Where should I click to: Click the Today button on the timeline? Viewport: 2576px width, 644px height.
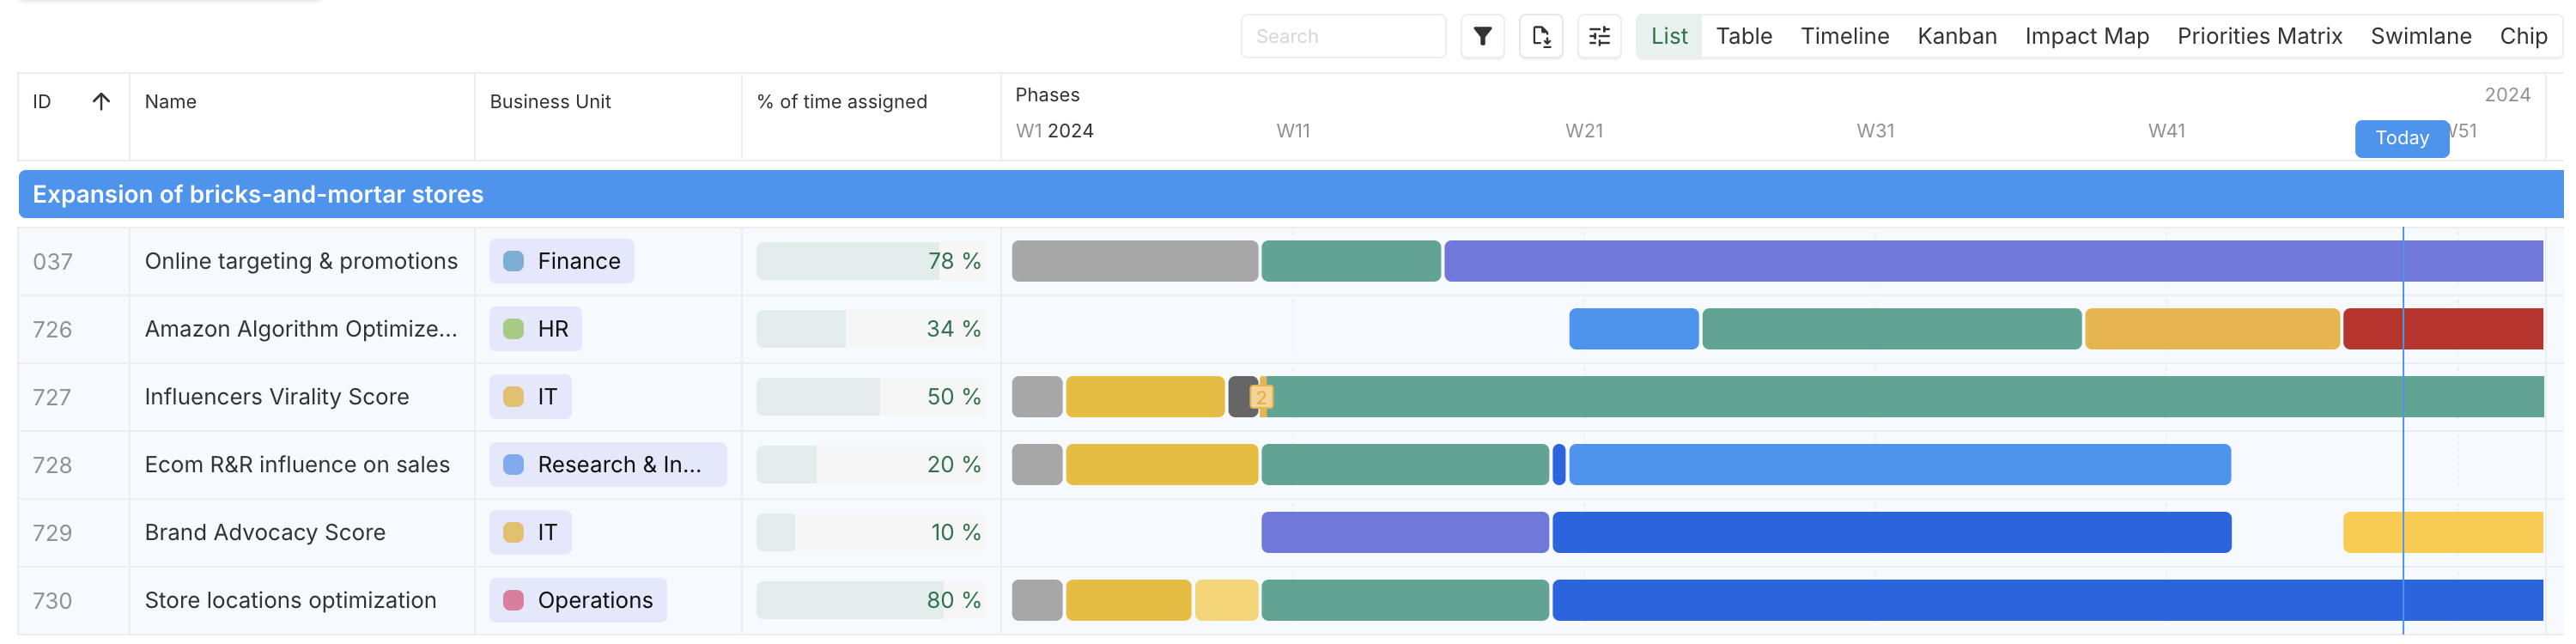[x=2401, y=138]
